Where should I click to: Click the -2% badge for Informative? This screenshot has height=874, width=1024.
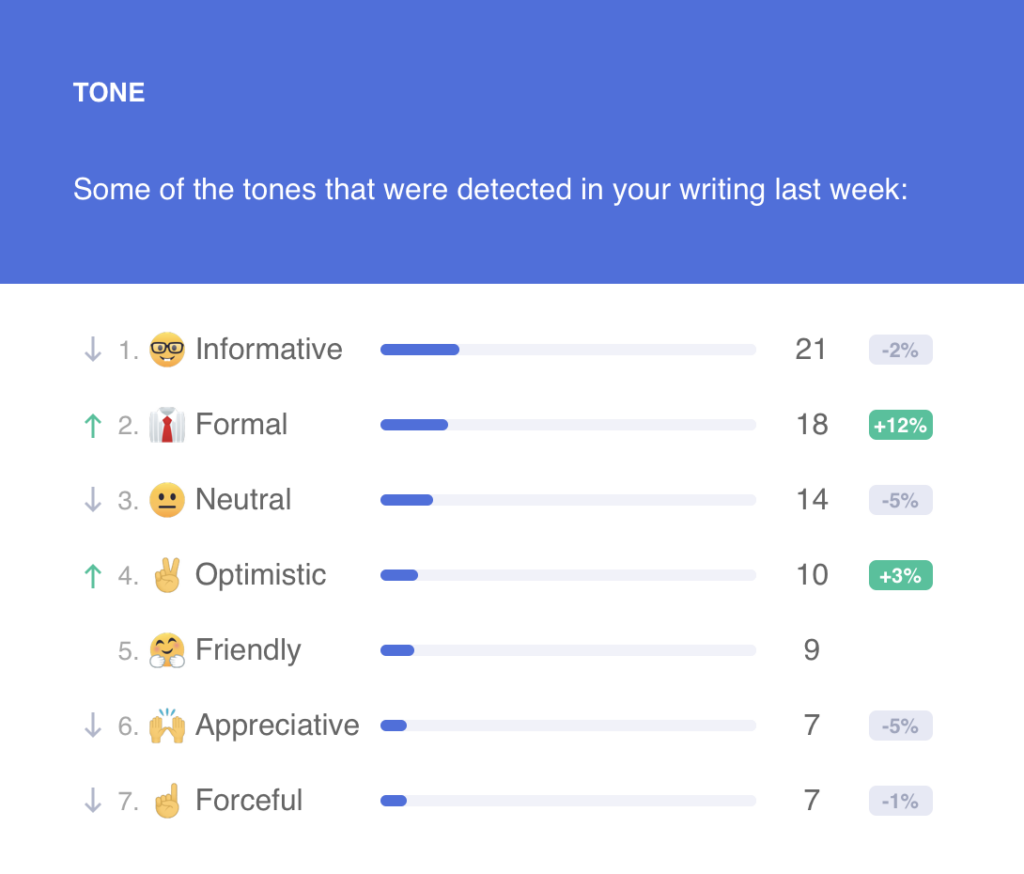(x=901, y=349)
